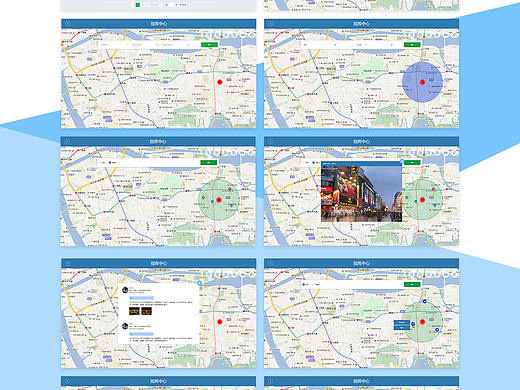Image resolution: width=520 pixels, height=390 pixels.
Task: Open first dropdown in blue-circle panel search bar
Action: 320,45
